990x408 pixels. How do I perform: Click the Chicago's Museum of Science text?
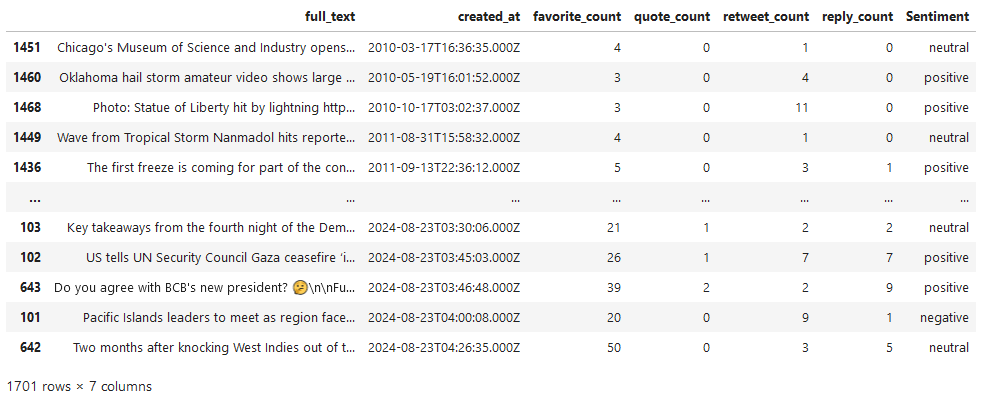206,47
